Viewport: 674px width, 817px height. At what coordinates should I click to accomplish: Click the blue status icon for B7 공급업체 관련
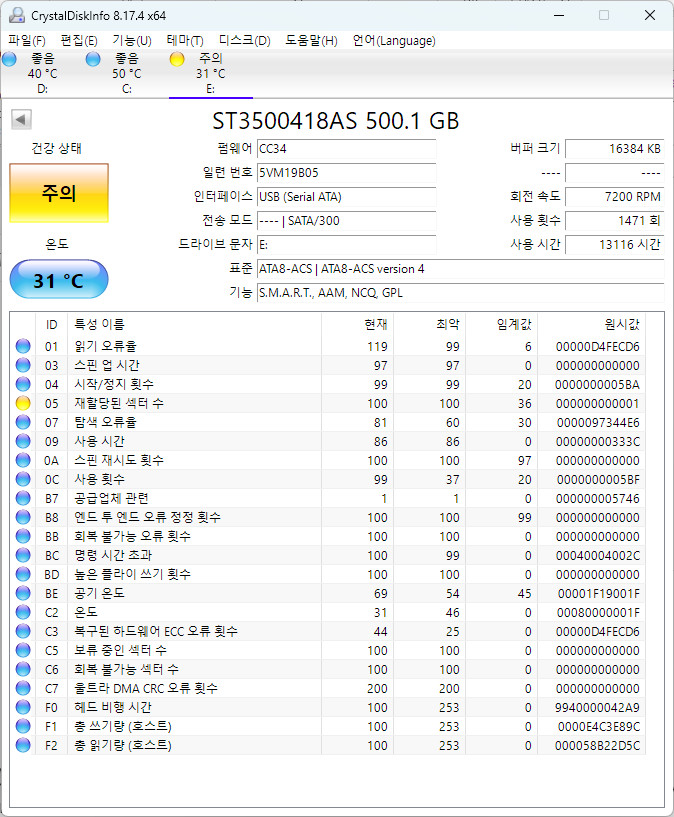pos(23,498)
